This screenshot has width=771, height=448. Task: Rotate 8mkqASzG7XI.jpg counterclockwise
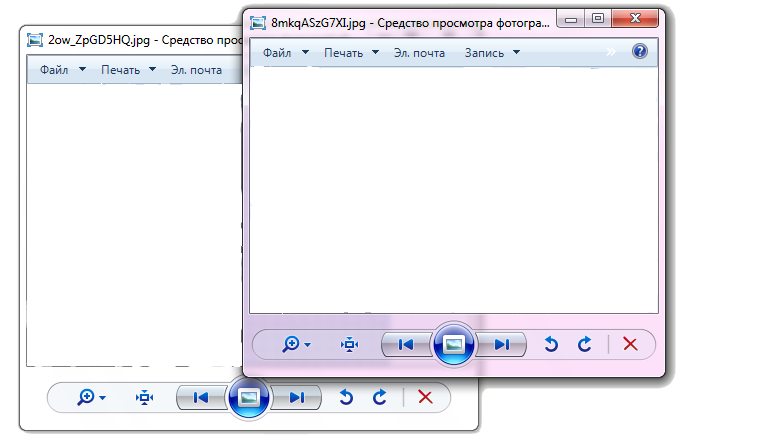[x=550, y=344]
